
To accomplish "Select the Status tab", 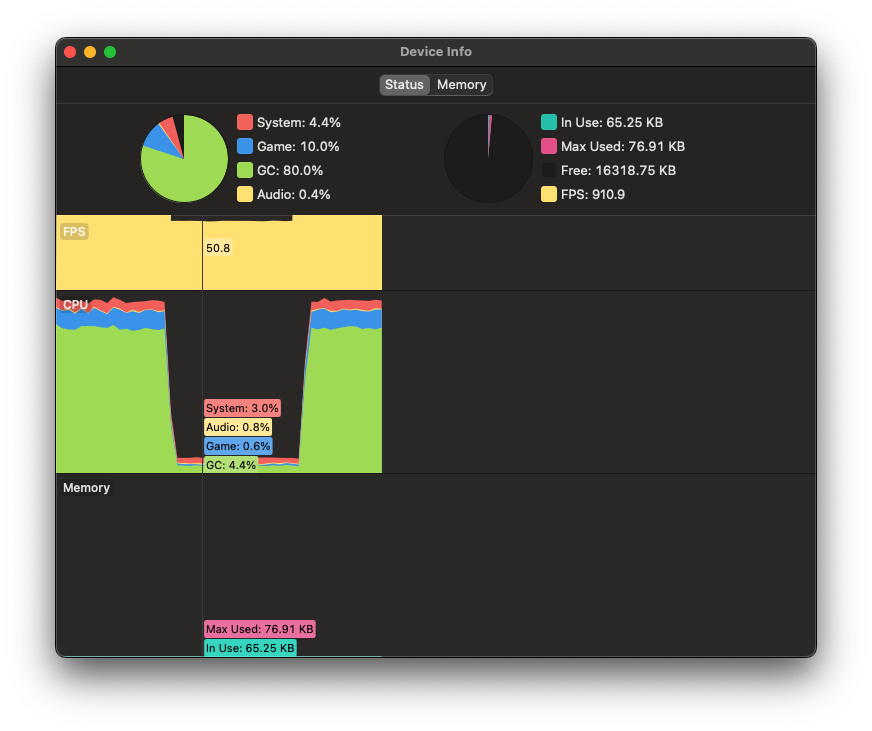I will tap(404, 85).
